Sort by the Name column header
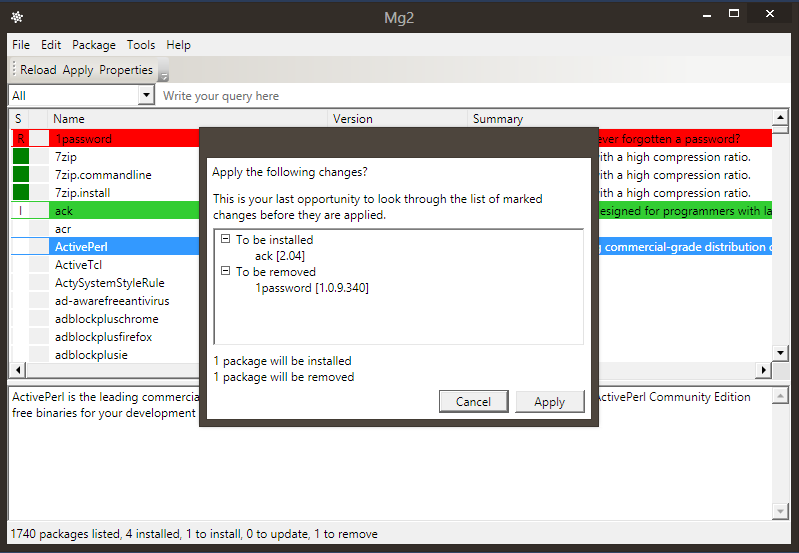Viewport: 799px width, 553px height. click(x=188, y=119)
